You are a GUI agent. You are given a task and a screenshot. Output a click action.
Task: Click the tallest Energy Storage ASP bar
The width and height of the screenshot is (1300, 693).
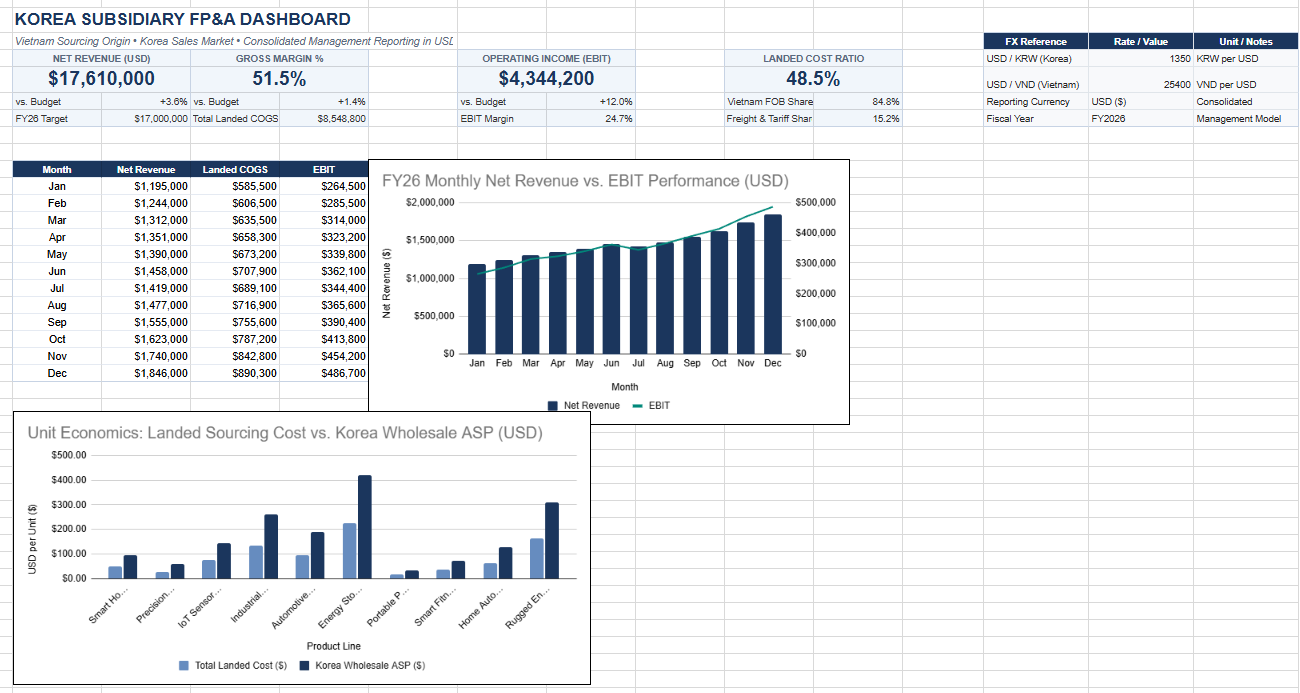(365, 527)
